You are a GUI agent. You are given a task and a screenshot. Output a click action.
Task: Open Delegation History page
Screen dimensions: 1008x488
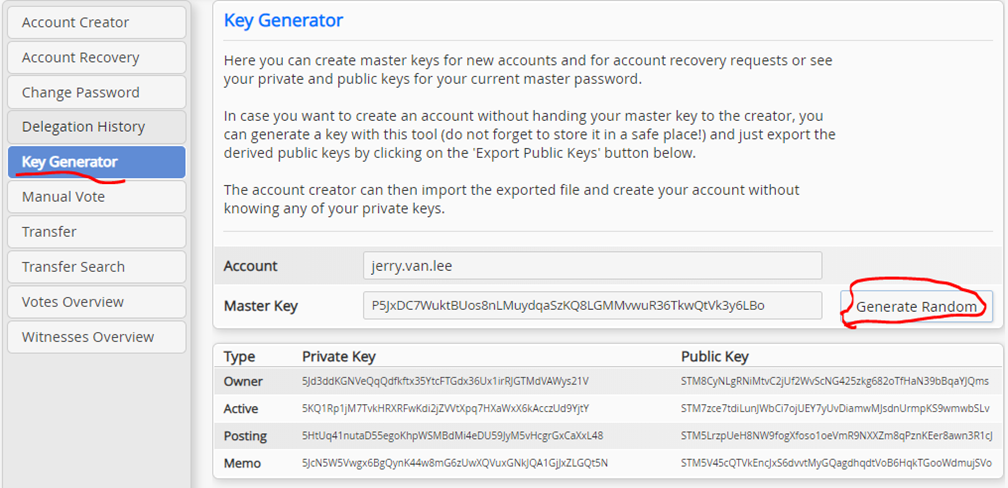click(x=96, y=127)
